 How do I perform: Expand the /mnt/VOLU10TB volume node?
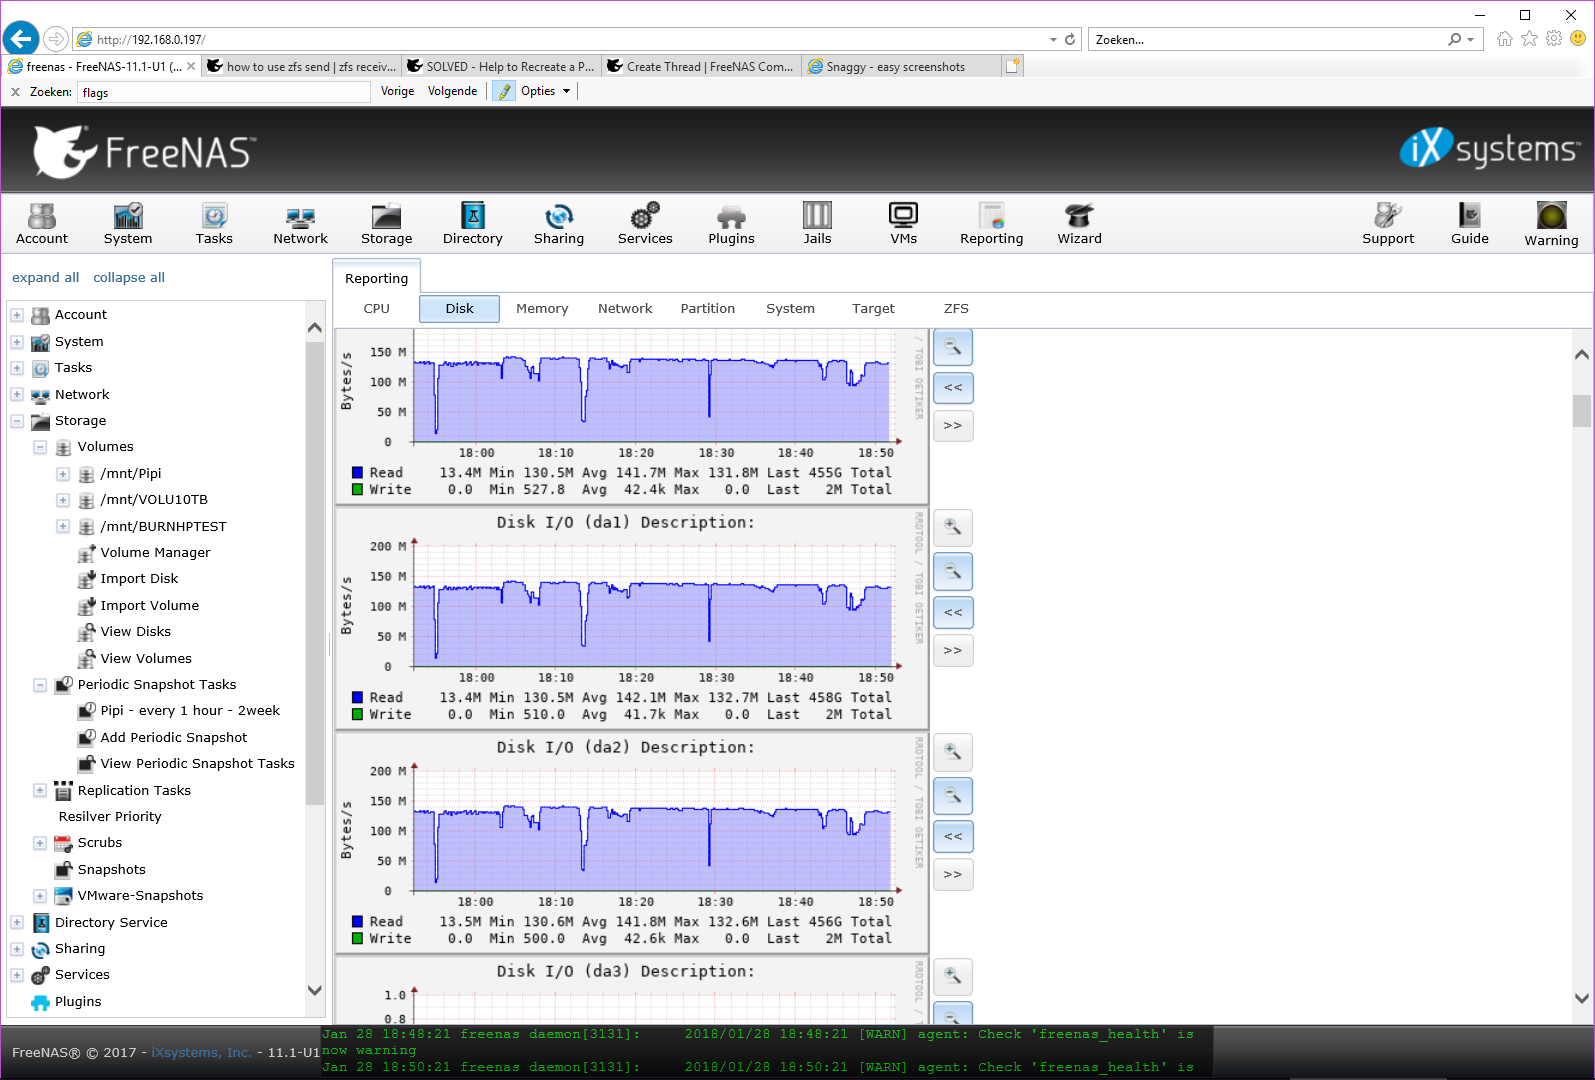(63, 500)
